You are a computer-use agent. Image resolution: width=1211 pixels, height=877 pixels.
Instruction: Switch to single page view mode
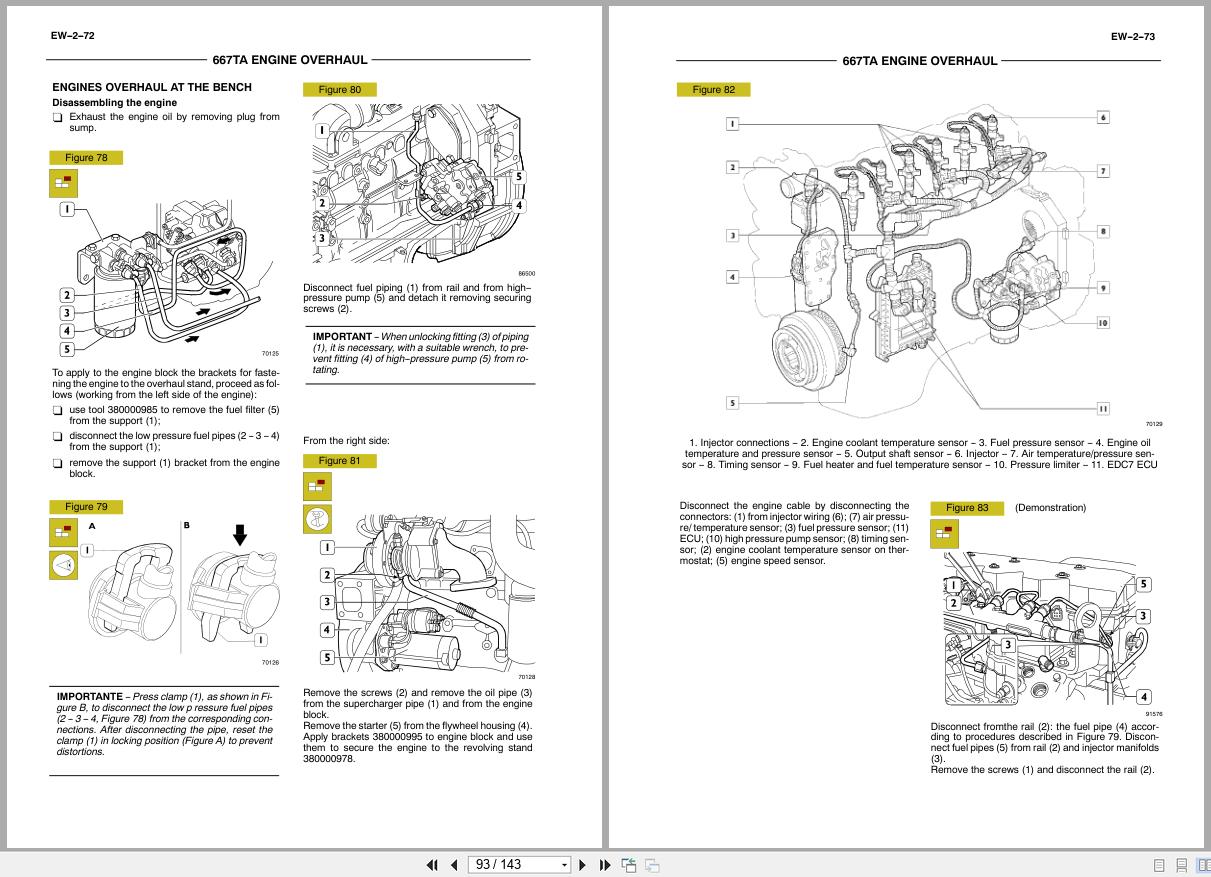(x=1159, y=864)
